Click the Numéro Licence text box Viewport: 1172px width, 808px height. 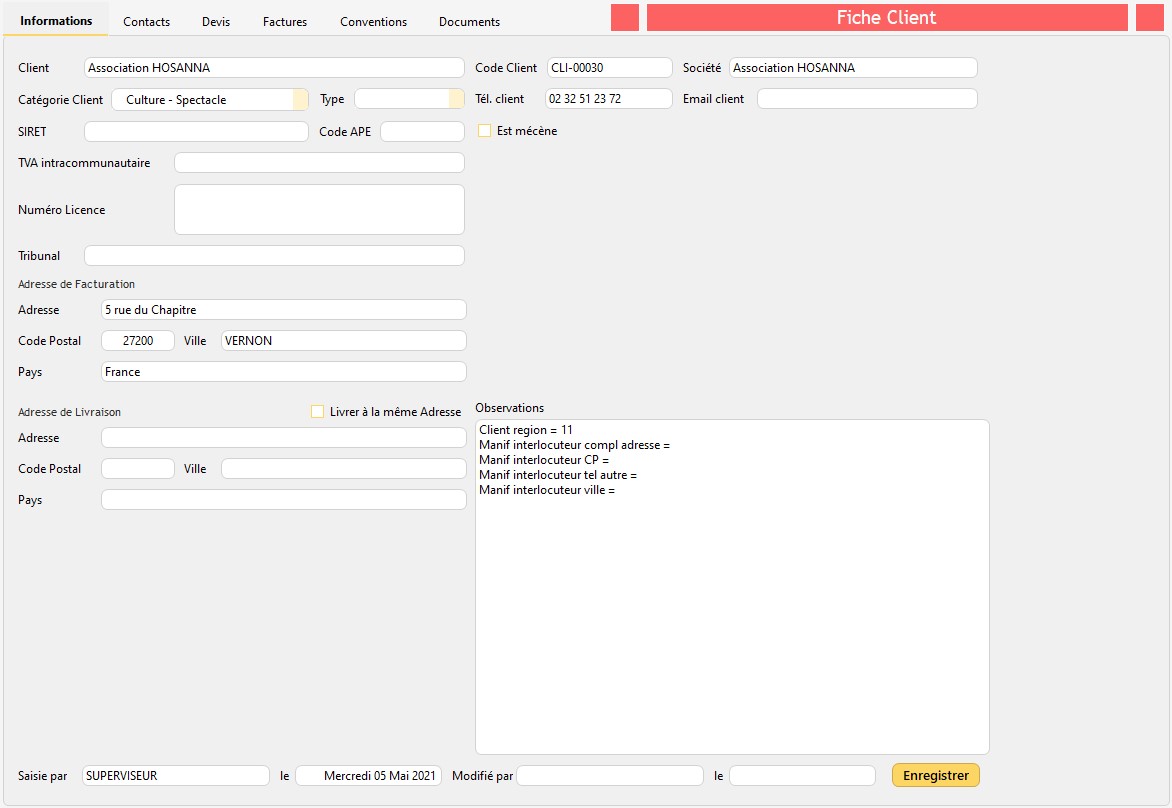(319, 210)
